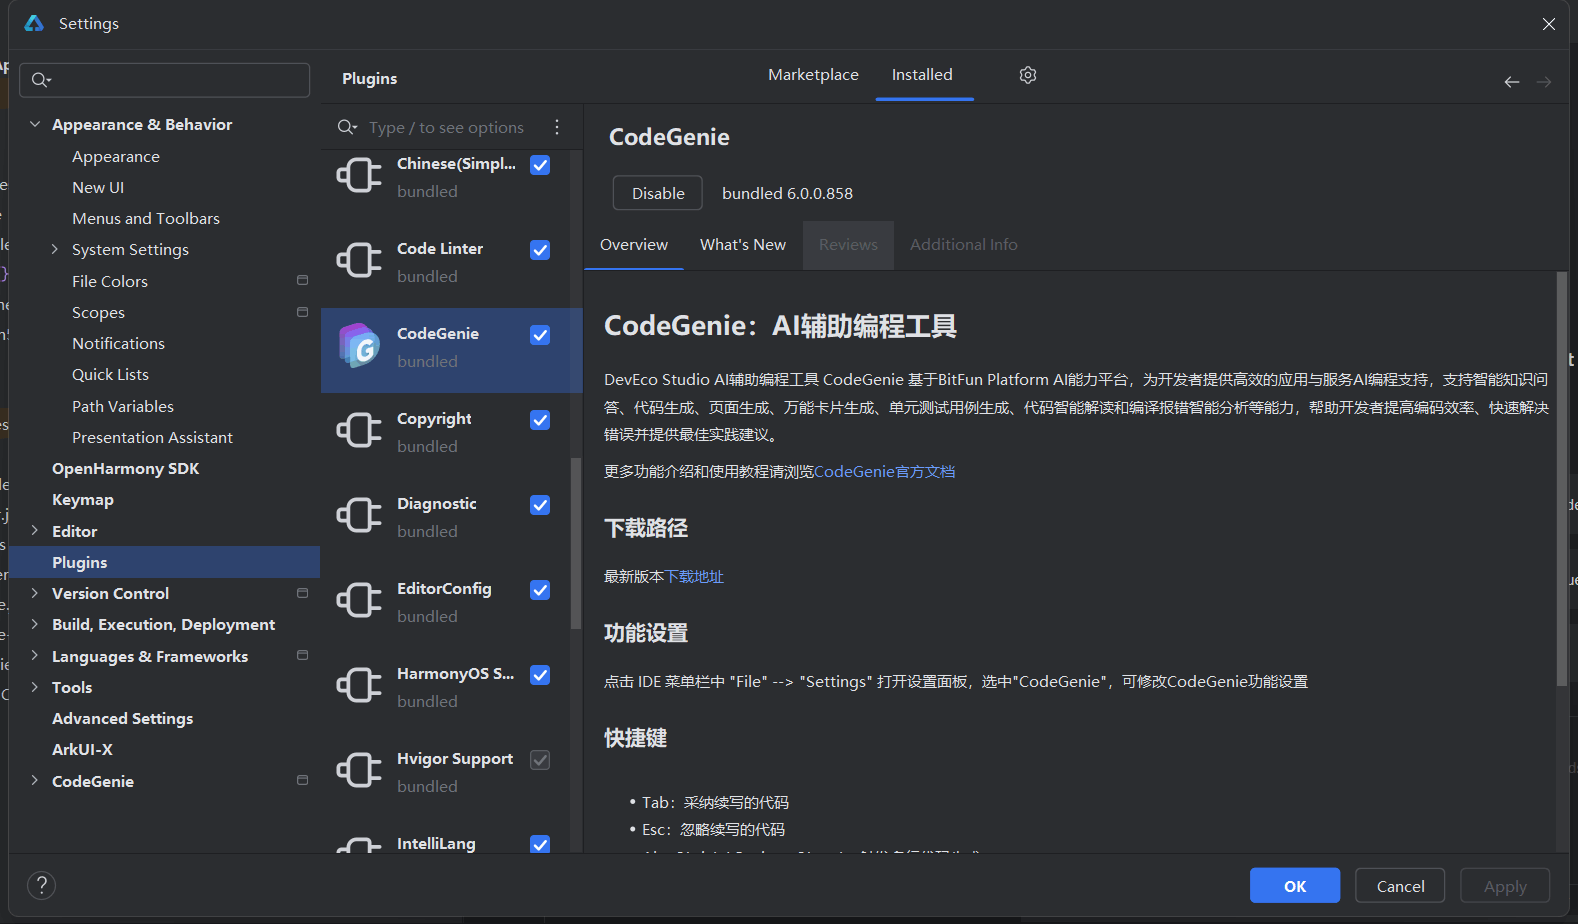
Task: Open the Overview tab
Action: [x=634, y=245]
